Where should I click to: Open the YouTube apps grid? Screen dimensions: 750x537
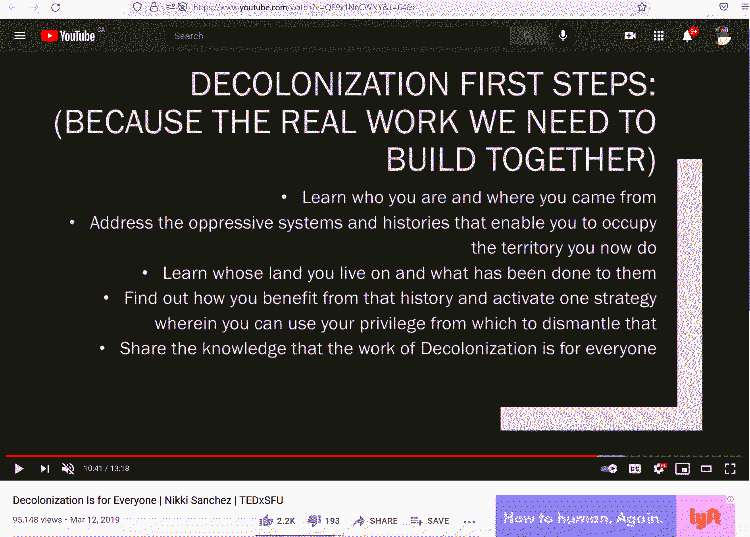[659, 36]
